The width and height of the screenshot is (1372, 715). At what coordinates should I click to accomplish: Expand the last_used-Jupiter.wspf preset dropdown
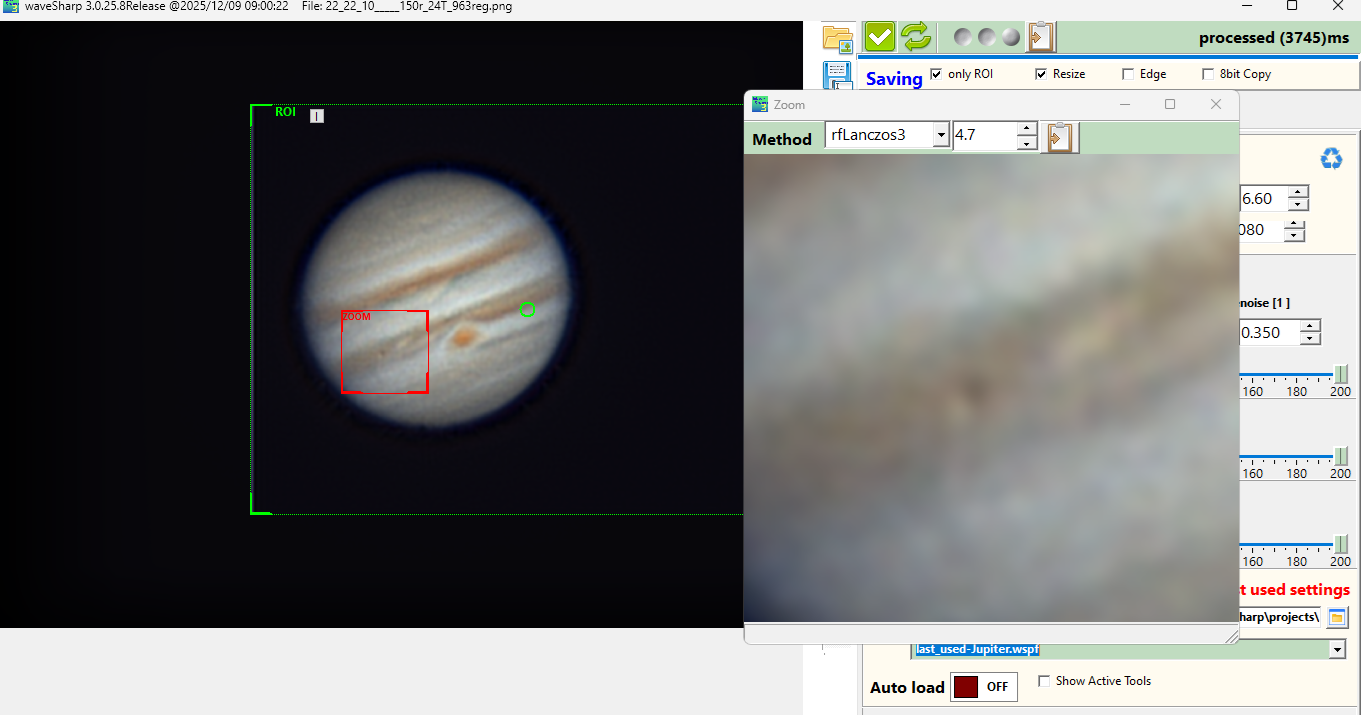click(x=1337, y=650)
